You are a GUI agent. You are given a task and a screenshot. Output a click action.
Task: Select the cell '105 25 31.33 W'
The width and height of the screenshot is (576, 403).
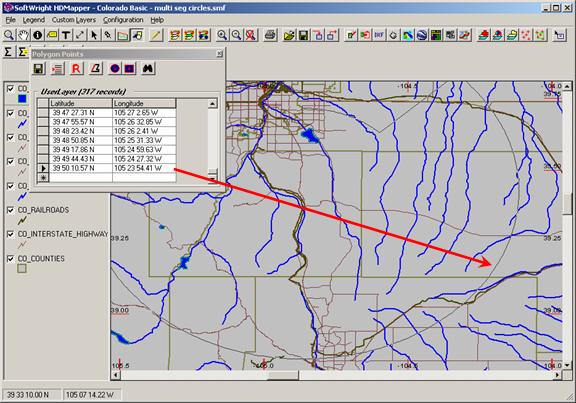[144, 140]
